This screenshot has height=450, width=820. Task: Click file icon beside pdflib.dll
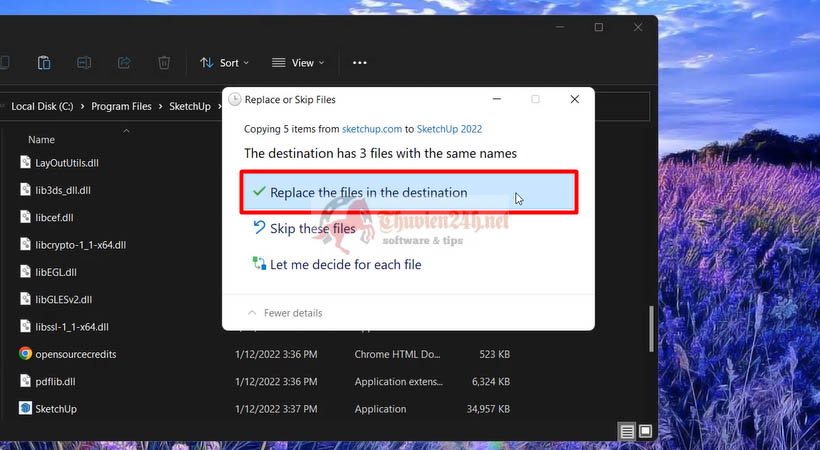pos(25,381)
